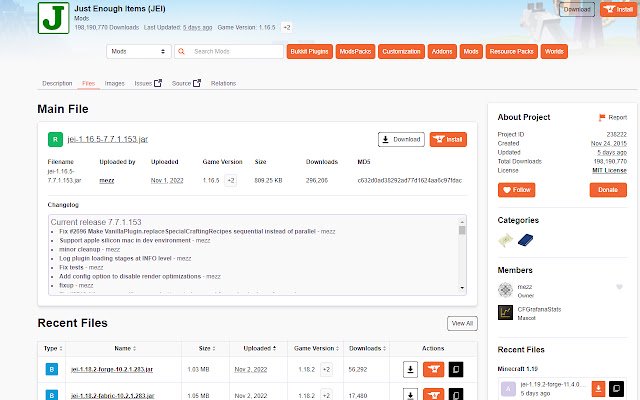The width and height of the screenshot is (640, 400).
Task: Click black copy icon for jei-1.19.2-forge sidebar file
Action: coord(616,389)
